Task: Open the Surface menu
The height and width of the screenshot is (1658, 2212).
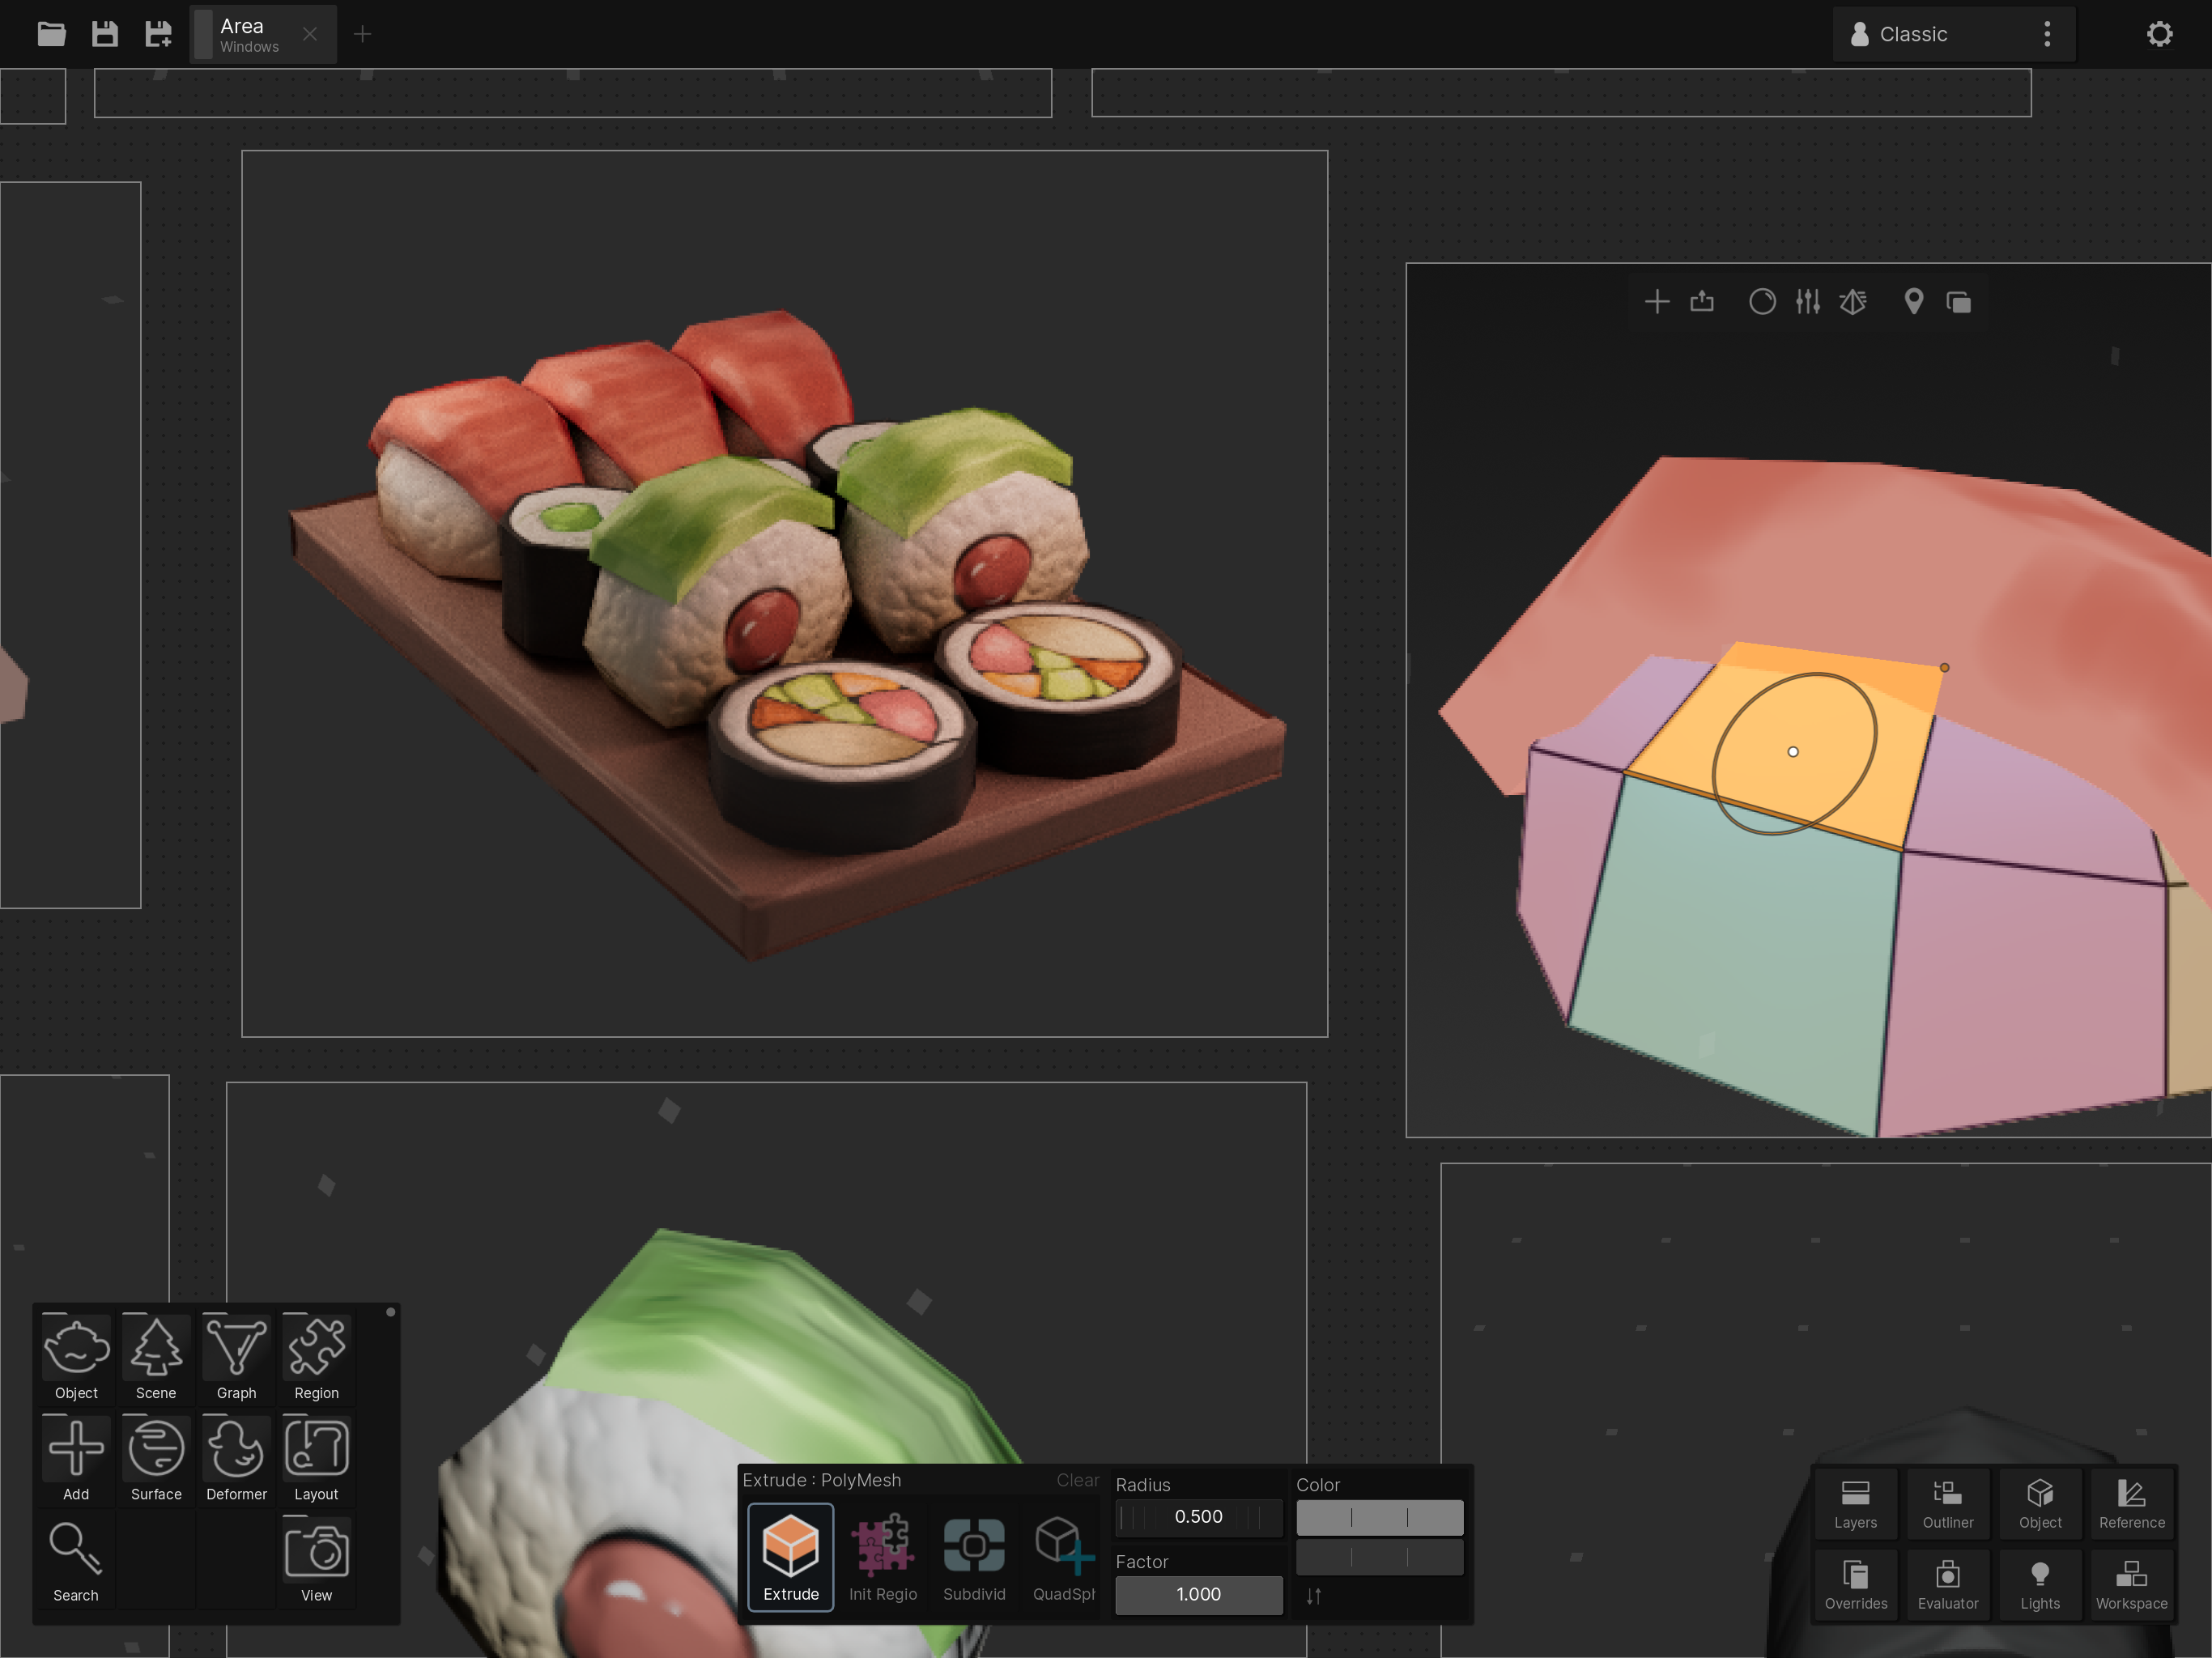Action: (156, 1459)
